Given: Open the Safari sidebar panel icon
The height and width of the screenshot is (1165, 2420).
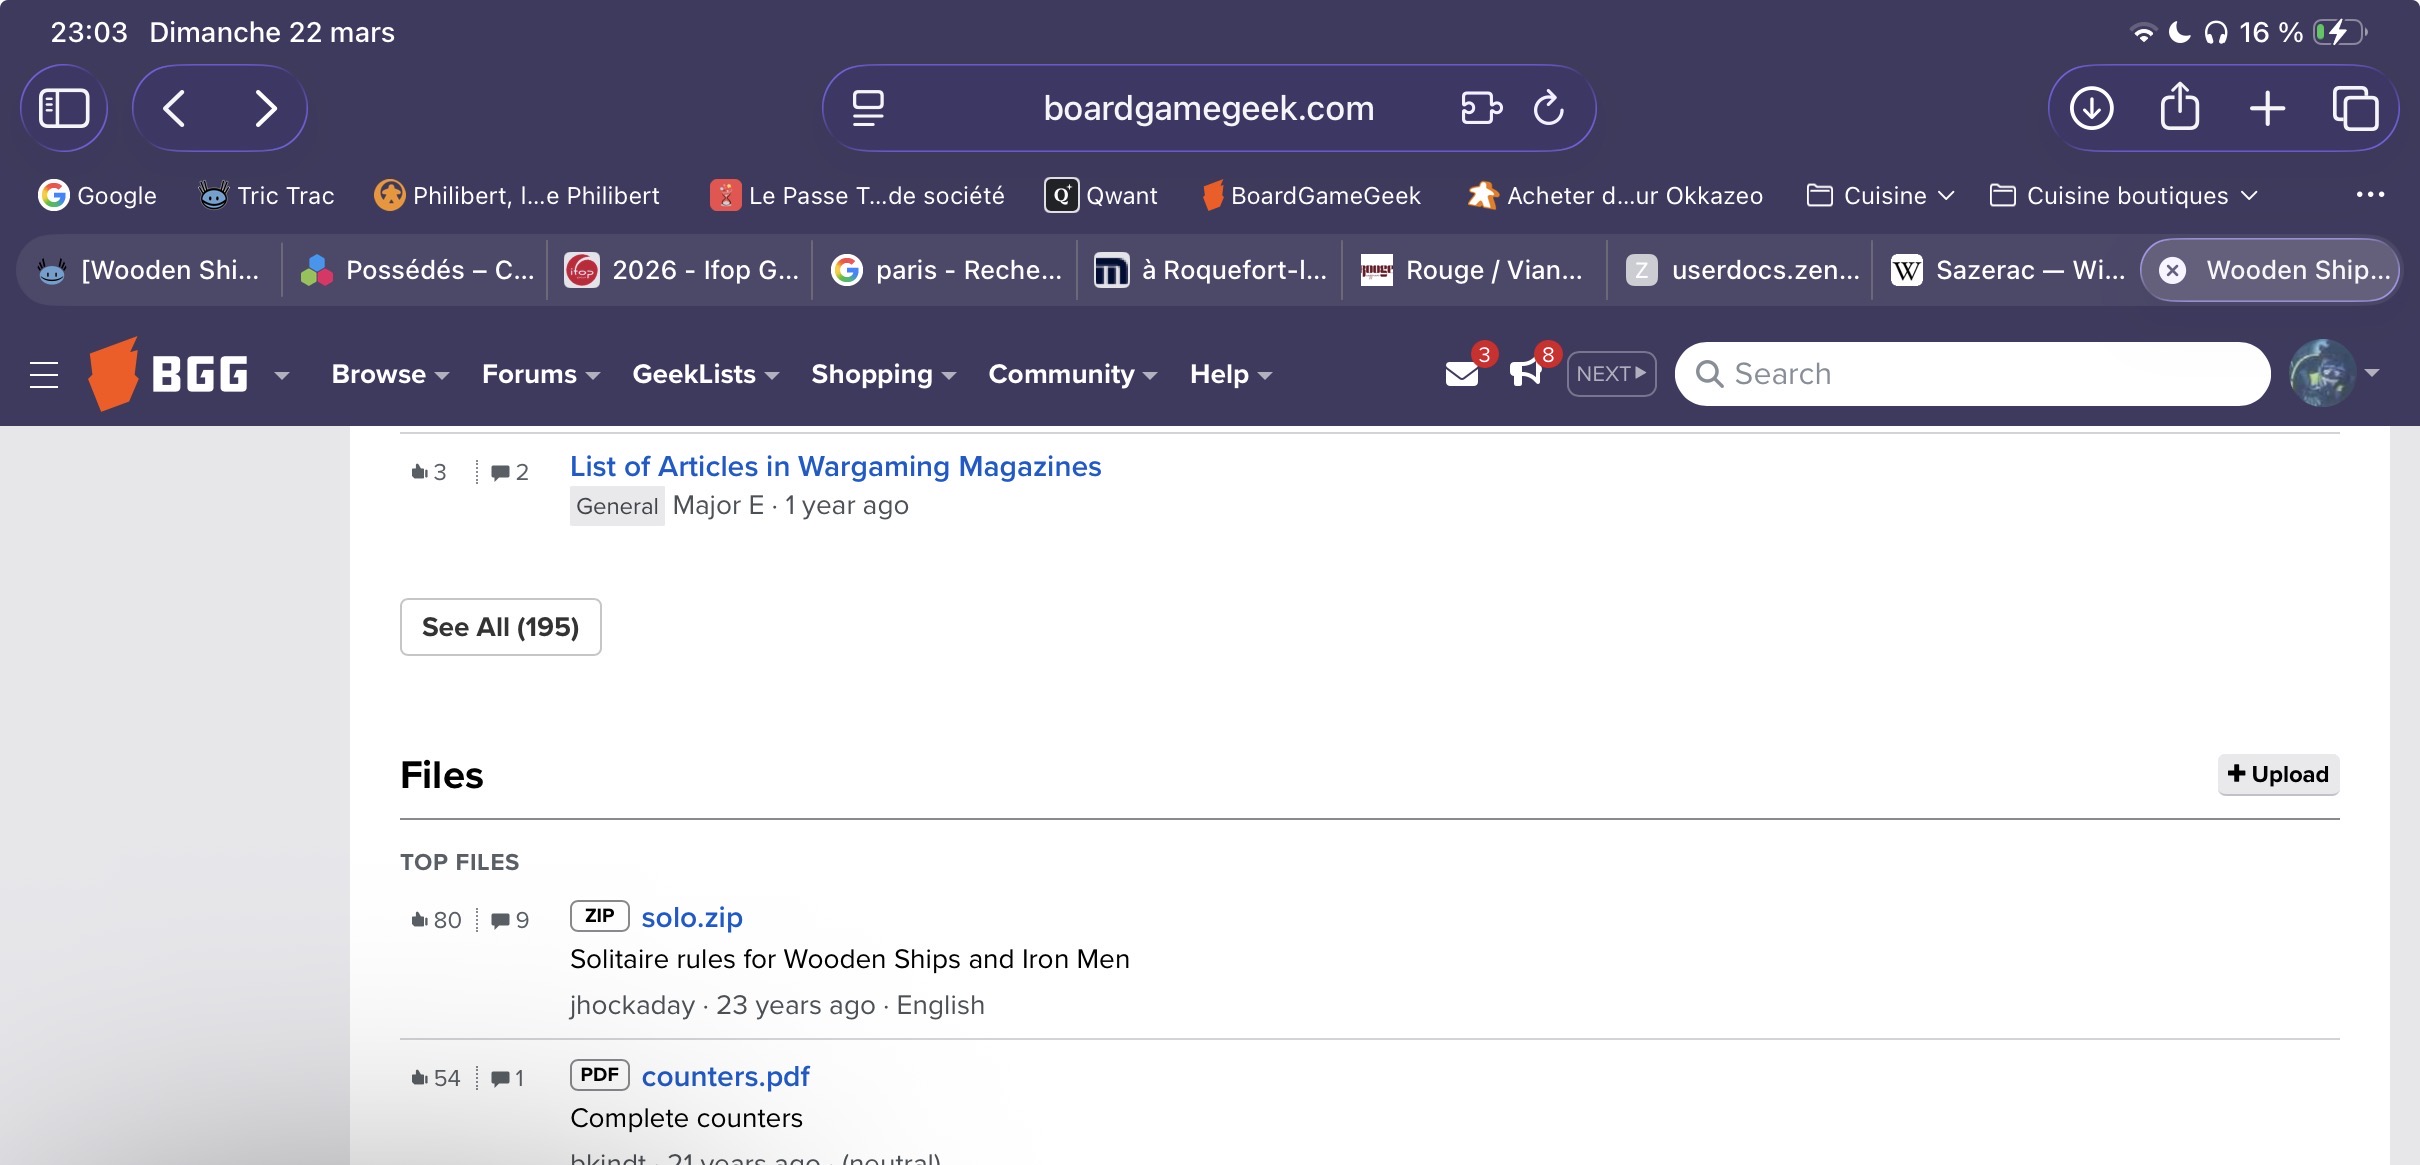Looking at the screenshot, I should 64,108.
